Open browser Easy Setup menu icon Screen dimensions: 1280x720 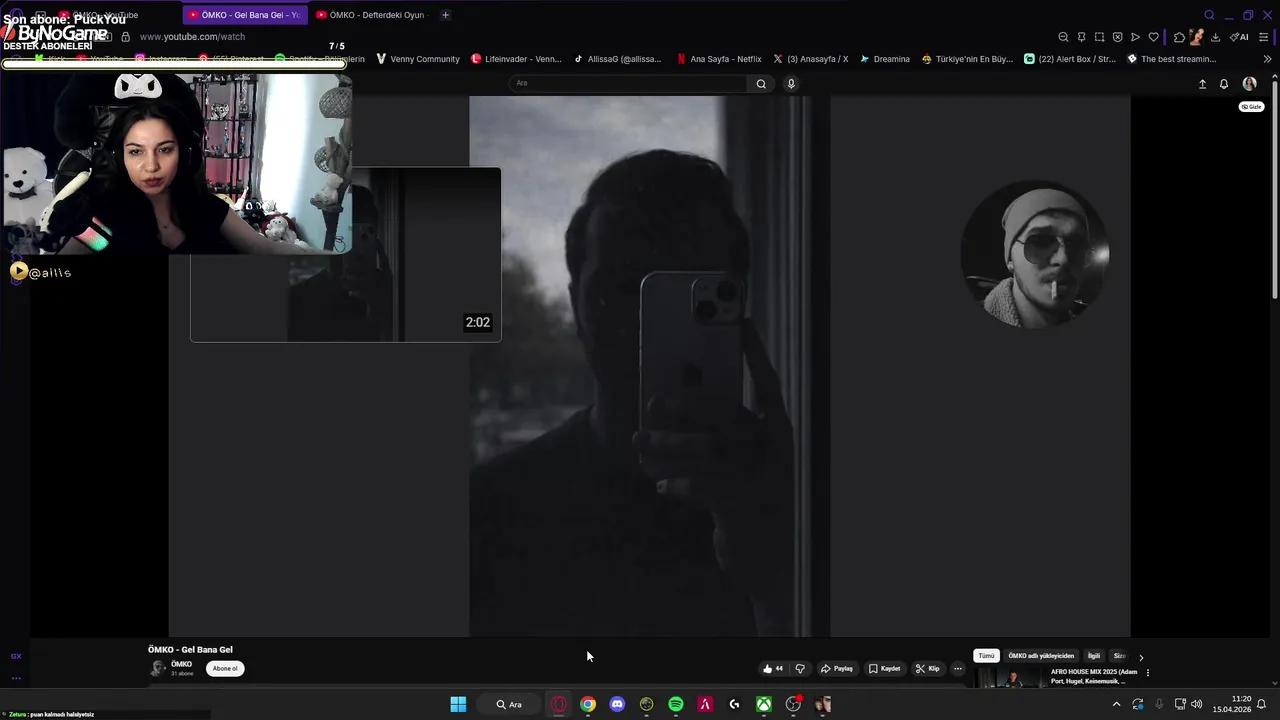(1264, 37)
